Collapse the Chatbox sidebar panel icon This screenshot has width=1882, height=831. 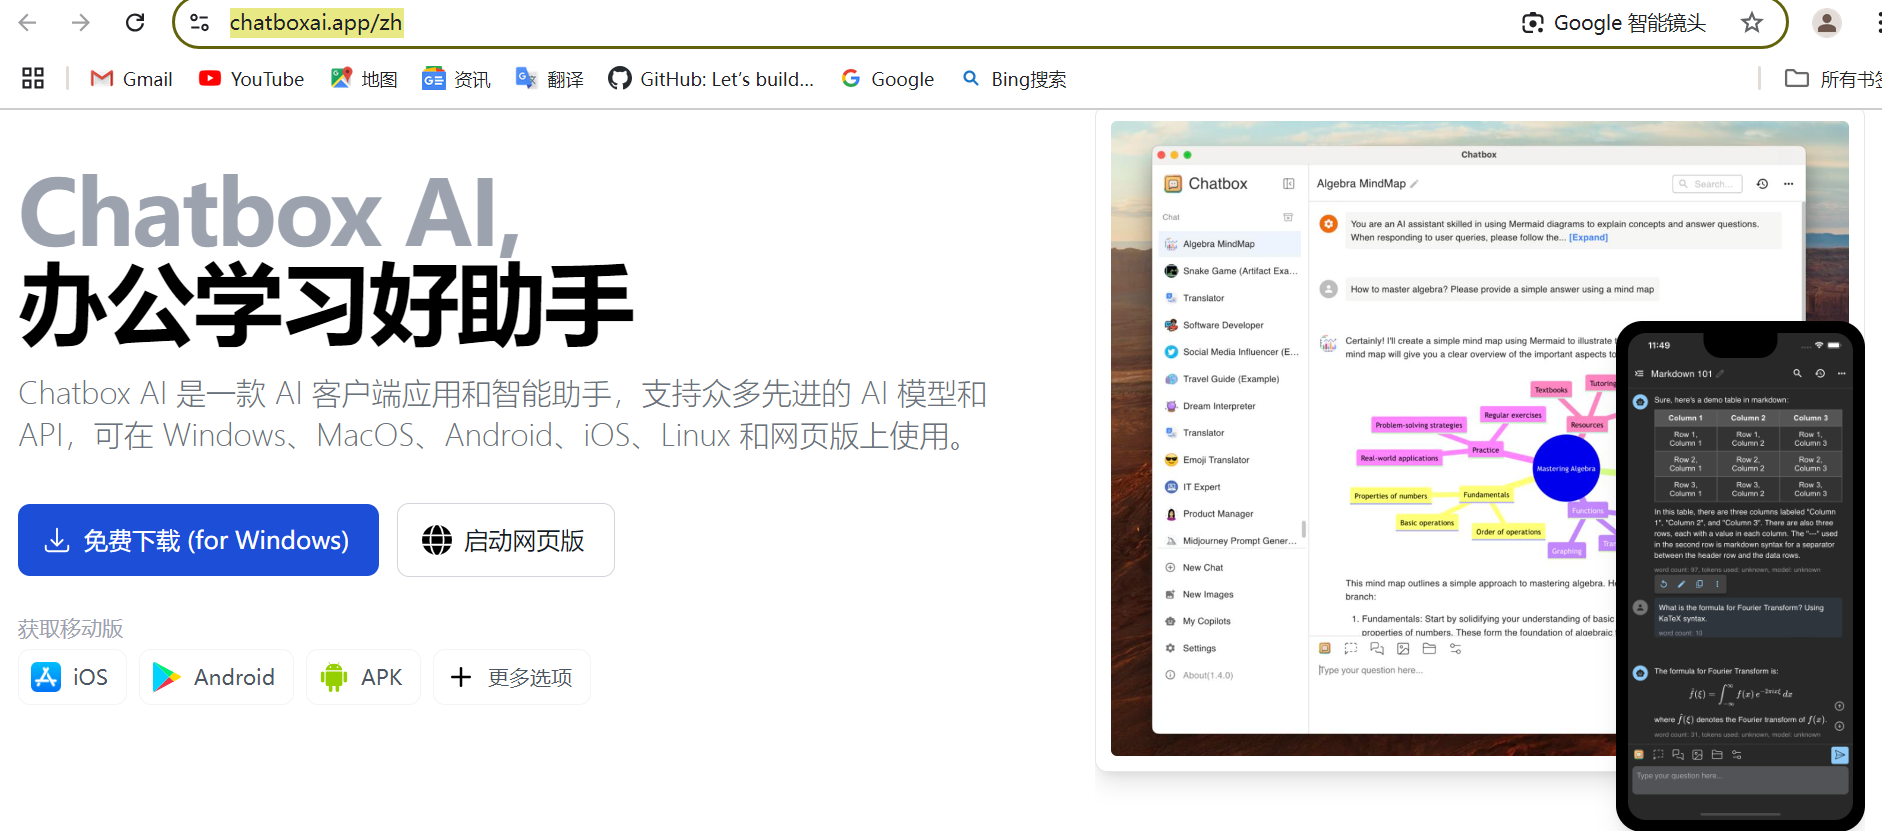pyautogui.click(x=1289, y=184)
